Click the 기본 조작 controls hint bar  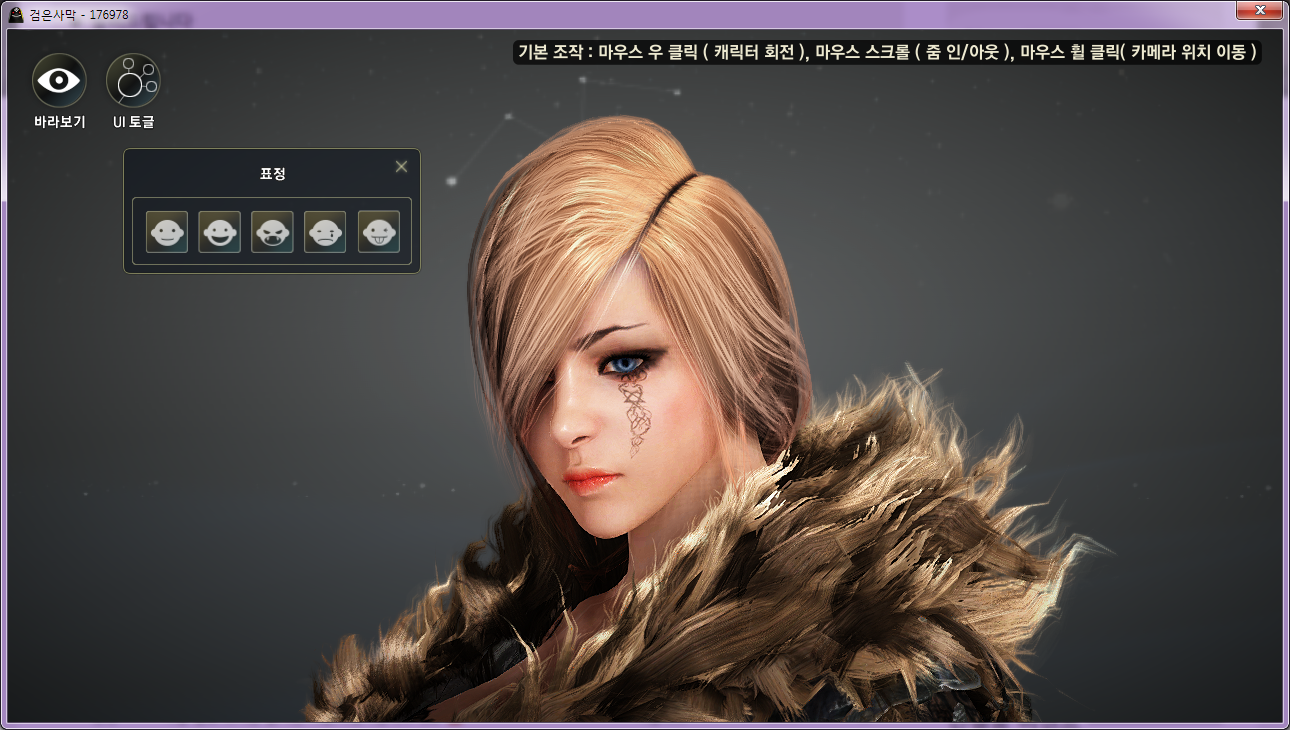point(886,52)
